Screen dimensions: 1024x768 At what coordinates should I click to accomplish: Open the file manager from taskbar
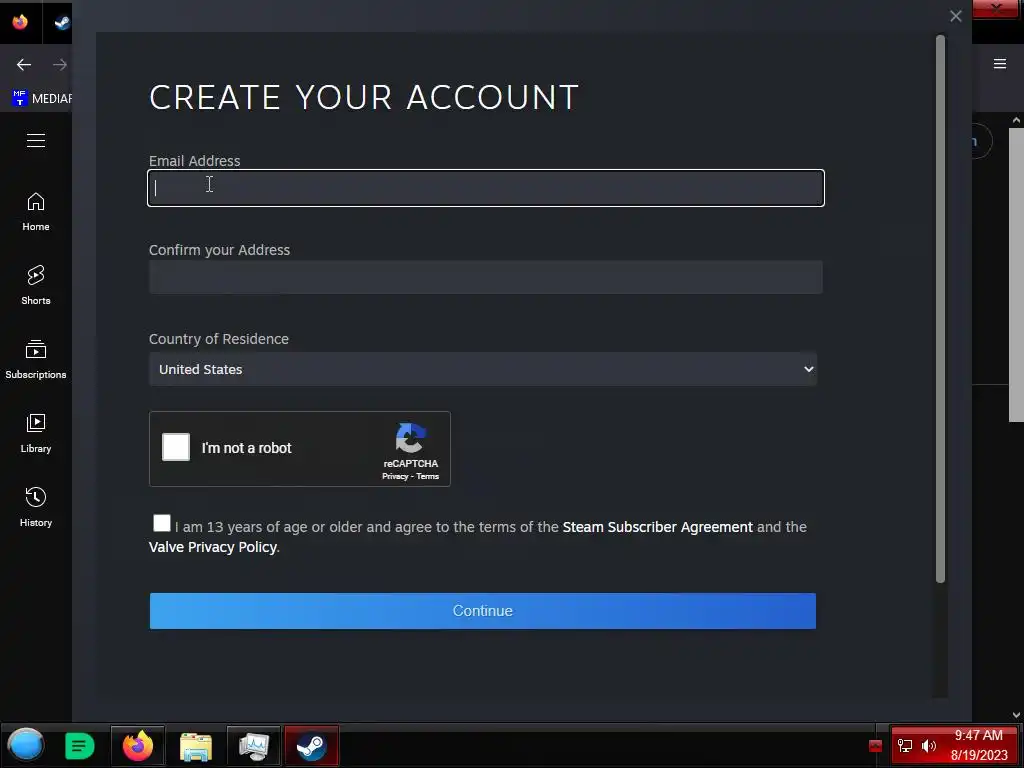point(196,746)
